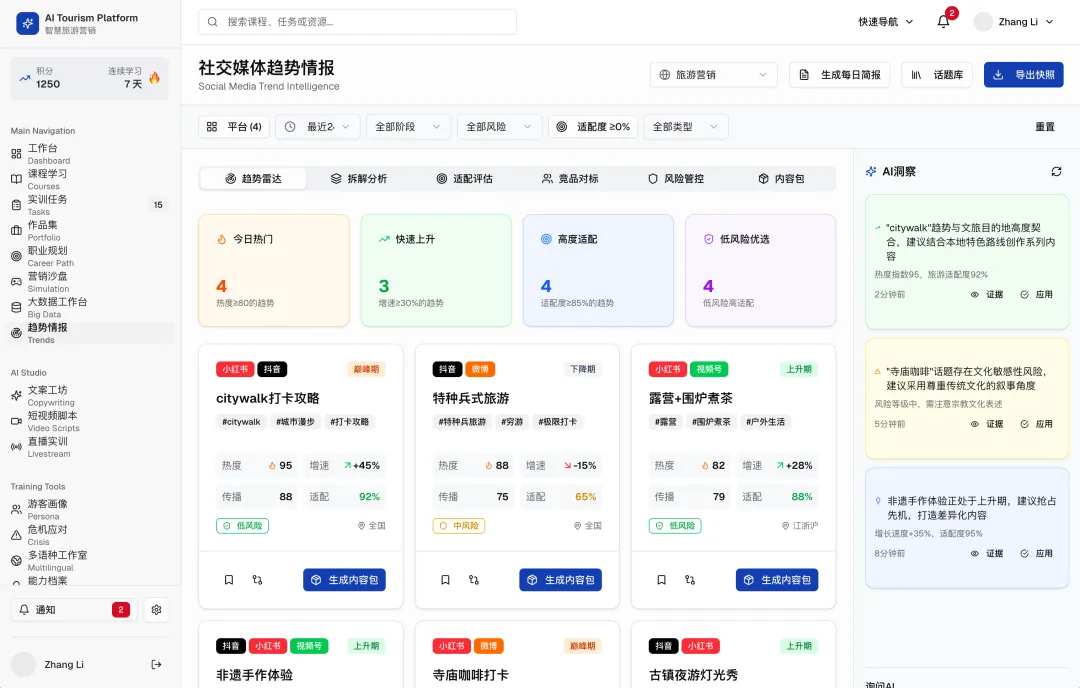Open 直播实训 Livestream in the sidebar
Screen dimensions: 1080x688
pyautogui.click(x=88, y=446)
